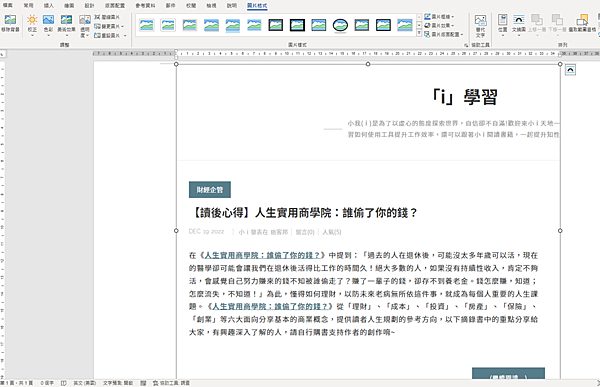Screen dimensions: 600x387
Task: Click the top-right corner picture handle
Action: click(560, 64)
